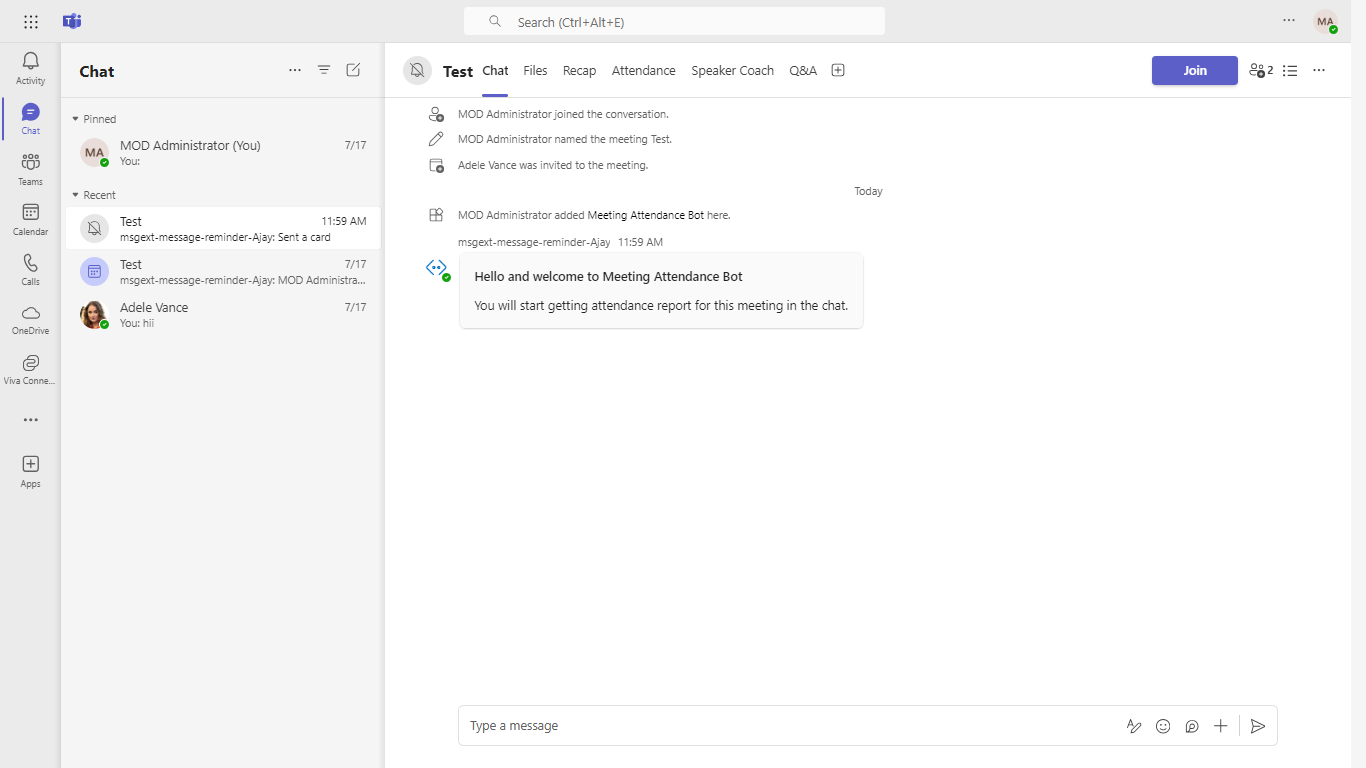Screen dimensions: 1366x768
Task: Click the Search box
Action: [674, 21]
